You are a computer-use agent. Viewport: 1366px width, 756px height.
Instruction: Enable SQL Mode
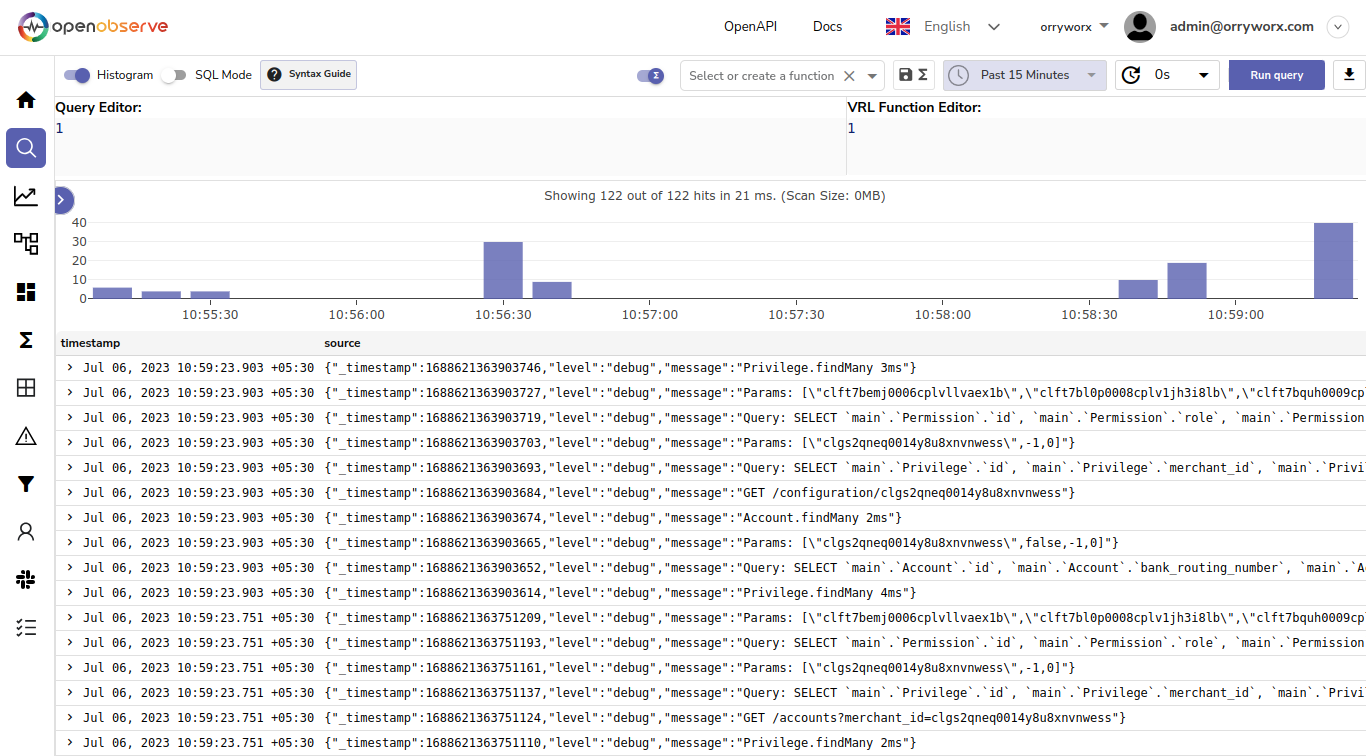pos(172,74)
